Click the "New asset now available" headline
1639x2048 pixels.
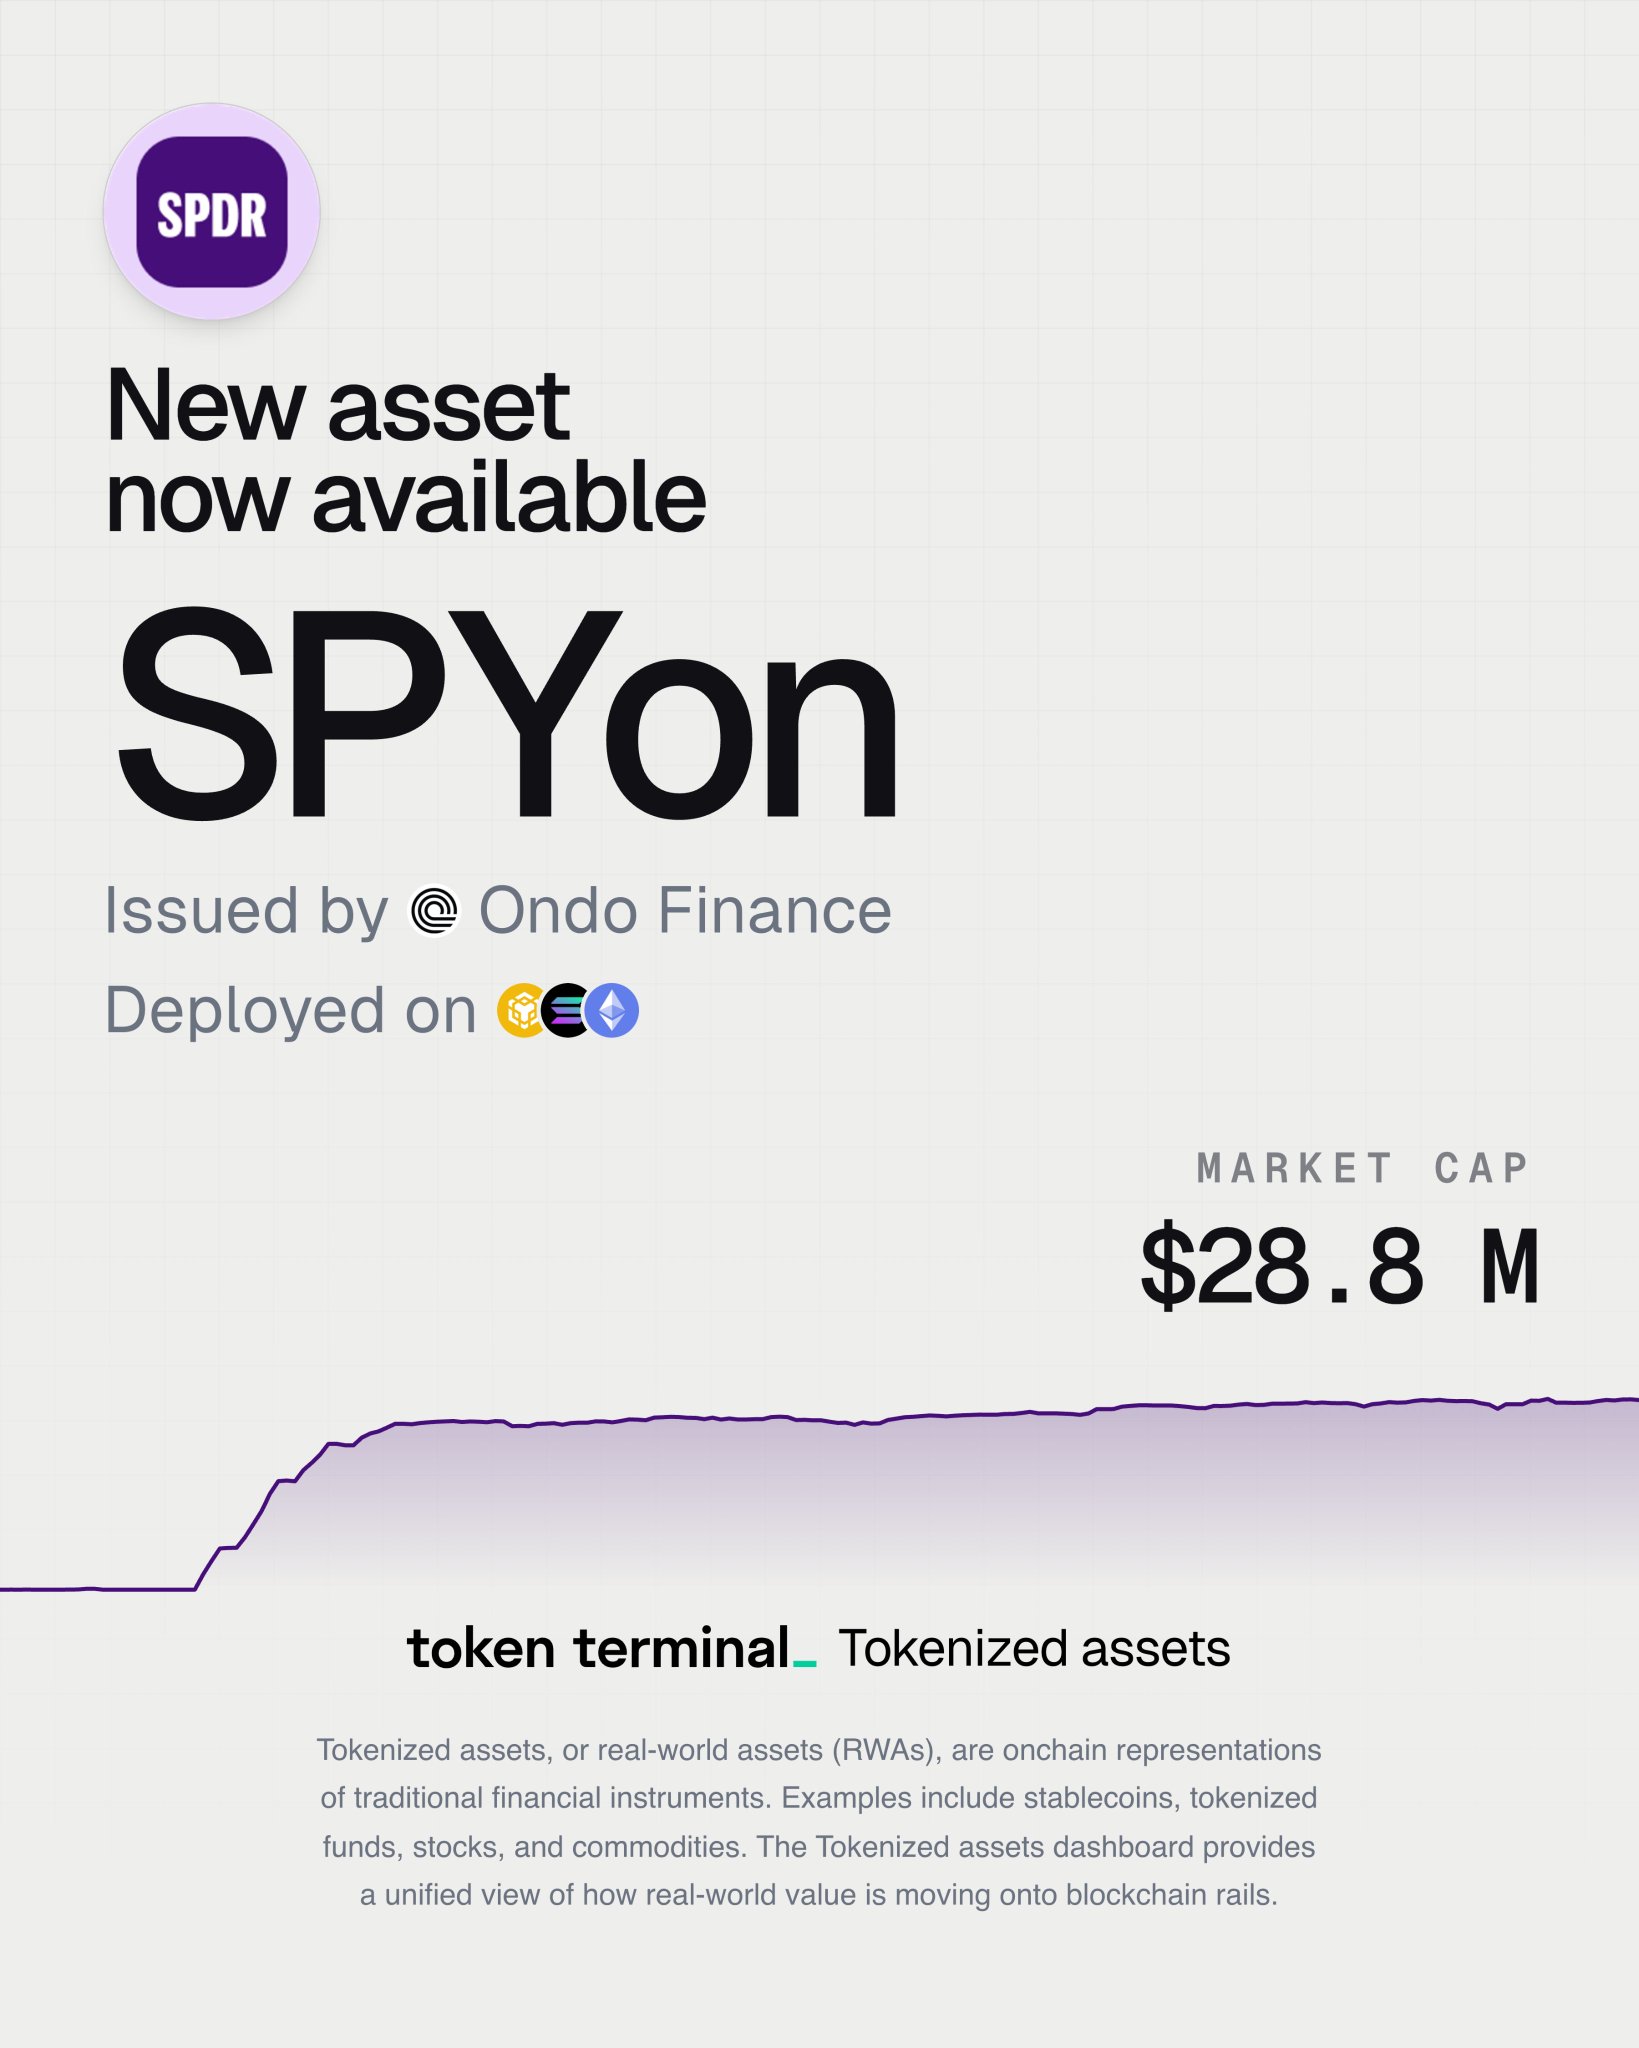click(405, 450)
